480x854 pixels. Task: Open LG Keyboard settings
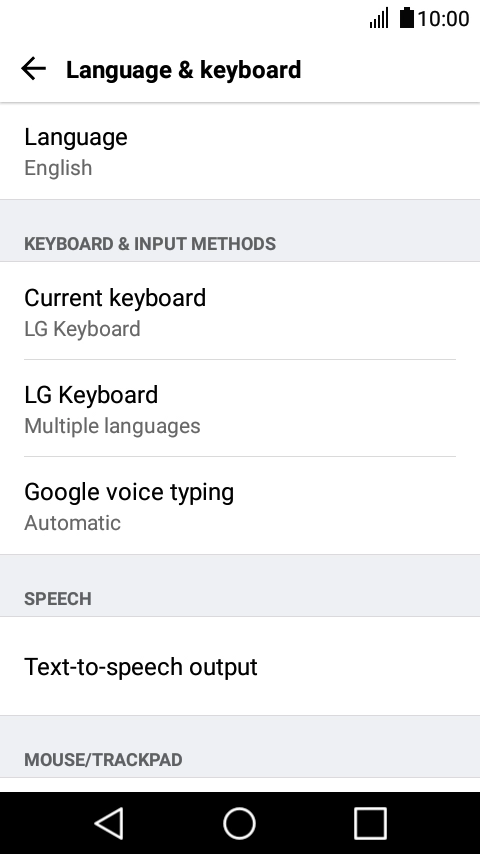pyautogui.click(x=240, y=408)
